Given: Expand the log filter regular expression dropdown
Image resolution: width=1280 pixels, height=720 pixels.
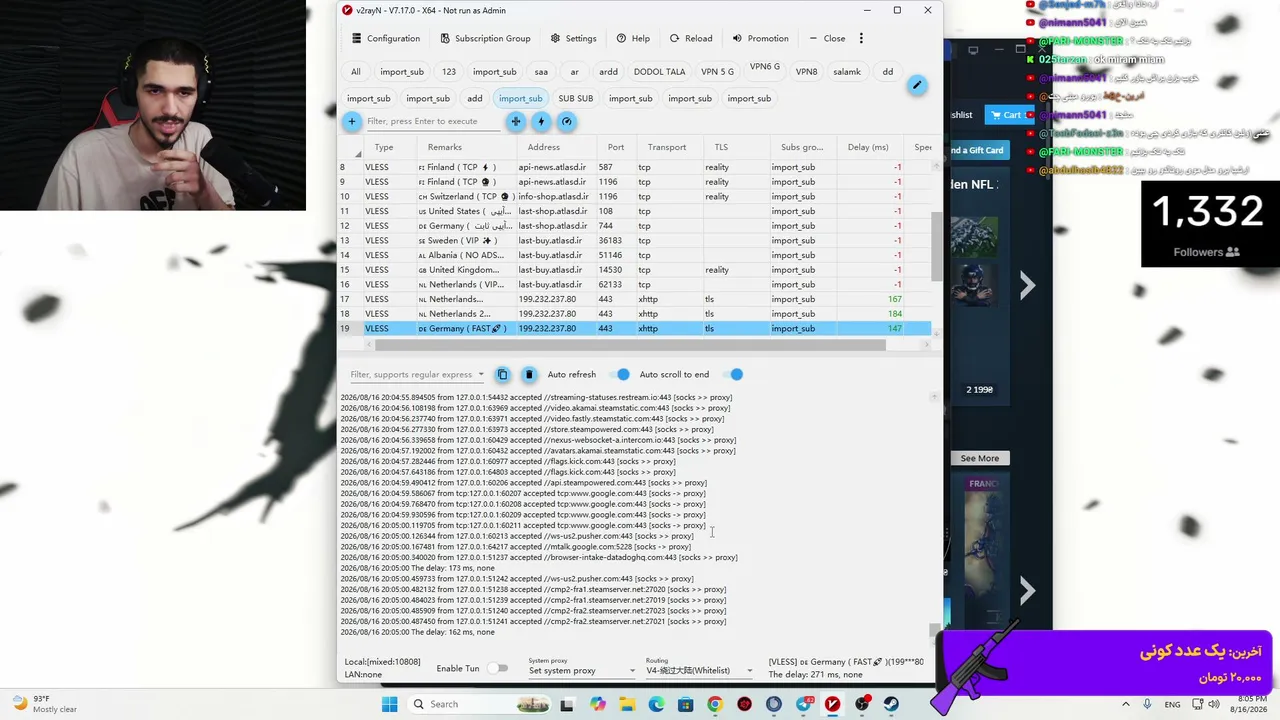Looking at the screenshot, I should click(481, 375).
